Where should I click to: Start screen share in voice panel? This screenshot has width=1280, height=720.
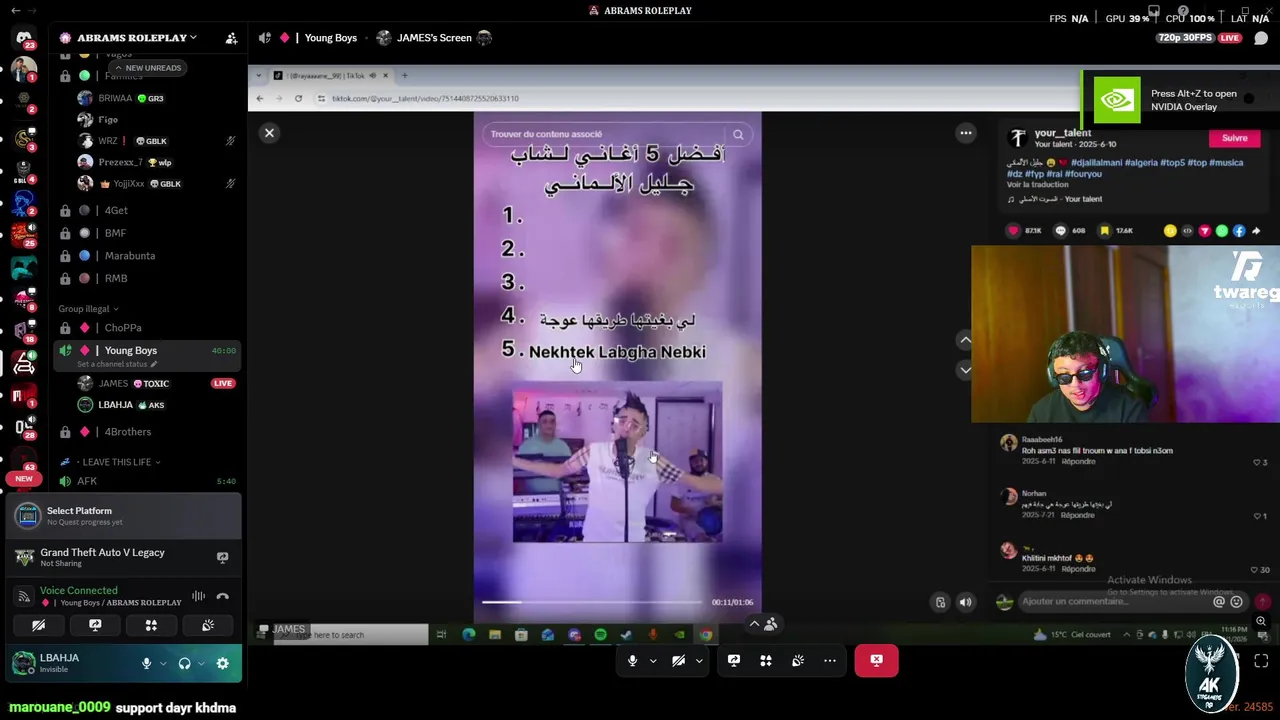[95, 625]
